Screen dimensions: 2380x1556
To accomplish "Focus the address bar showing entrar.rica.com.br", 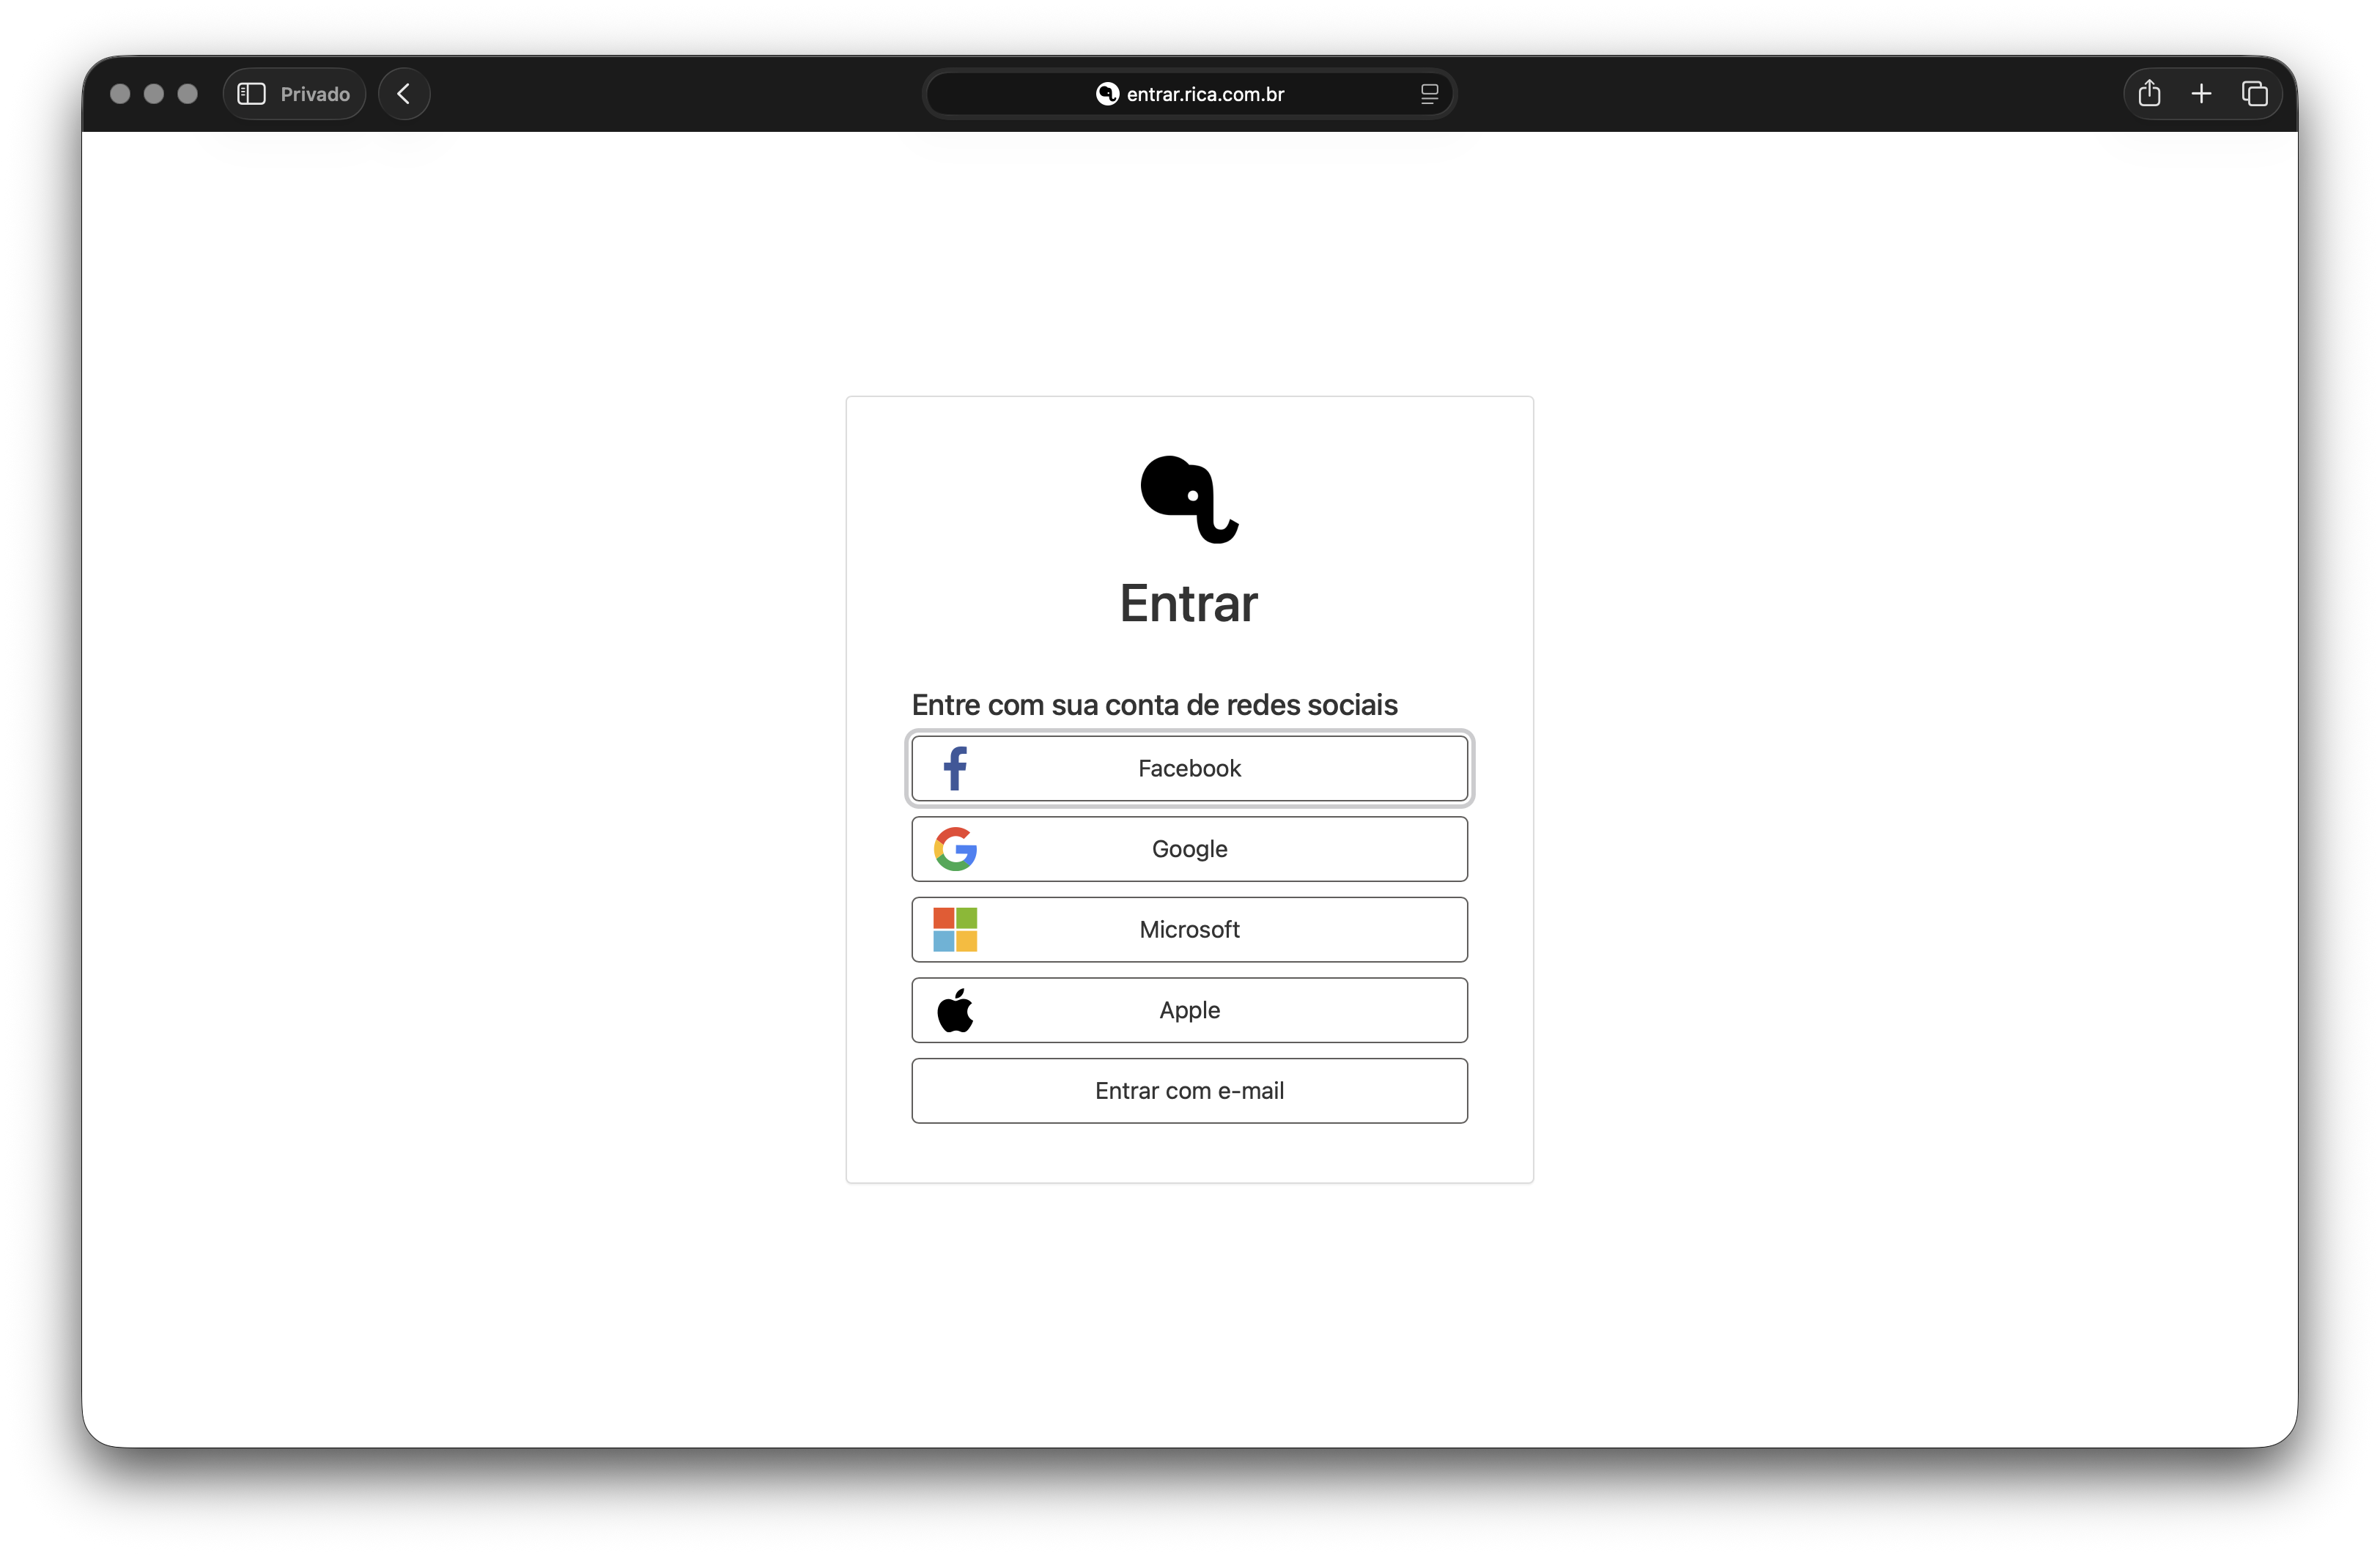I will click(x=1189, y=94).
